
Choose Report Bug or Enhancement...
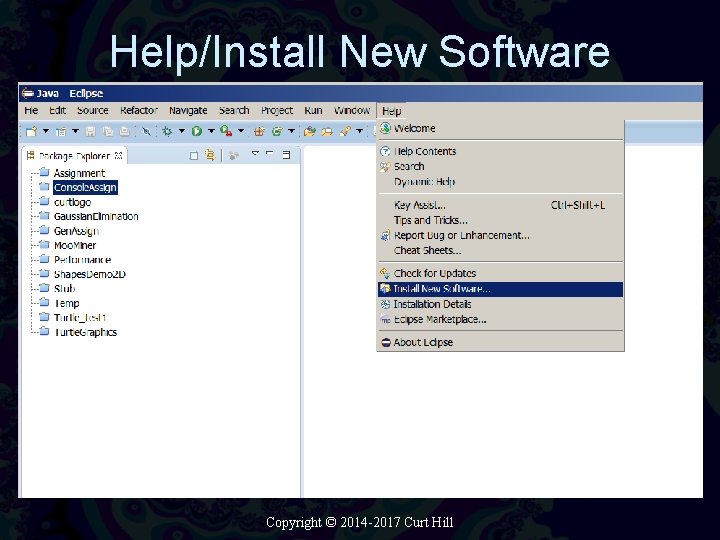coord(500,236)
